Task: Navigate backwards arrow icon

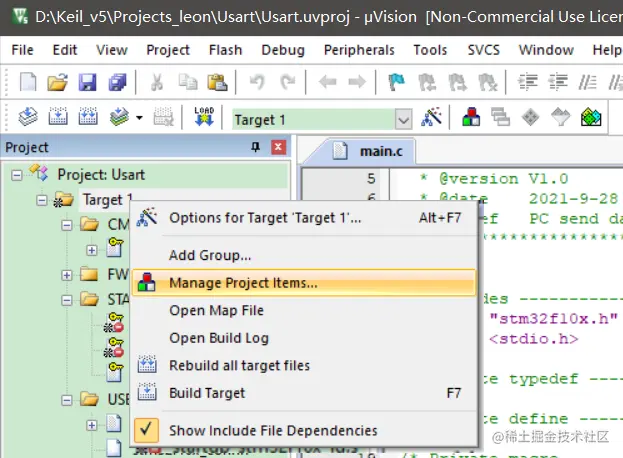Action: 327,82
